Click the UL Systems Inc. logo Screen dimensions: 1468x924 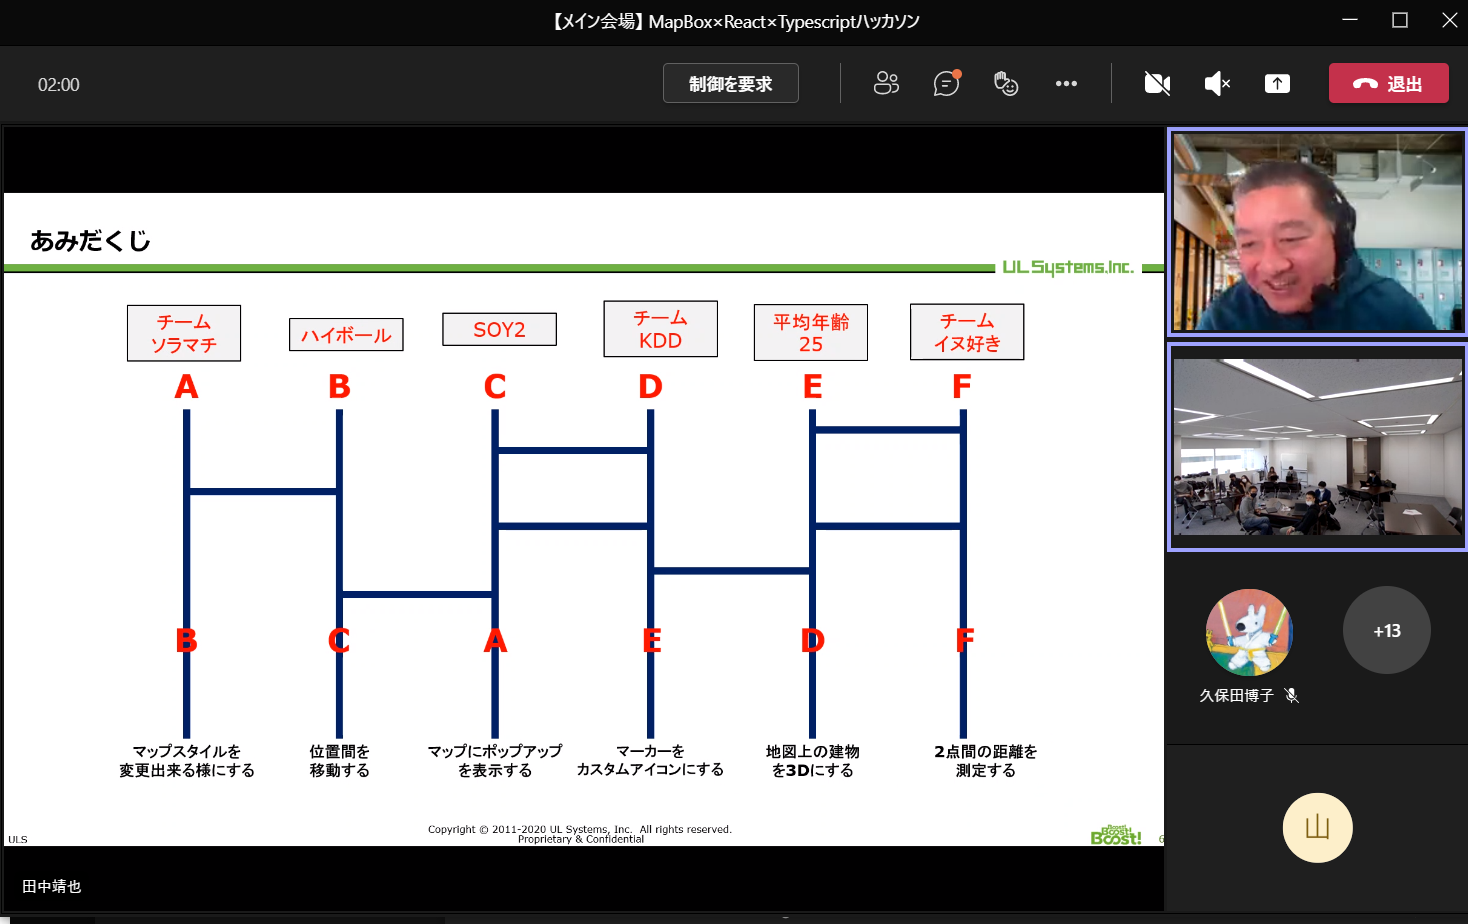click(x=1068, y=267)
